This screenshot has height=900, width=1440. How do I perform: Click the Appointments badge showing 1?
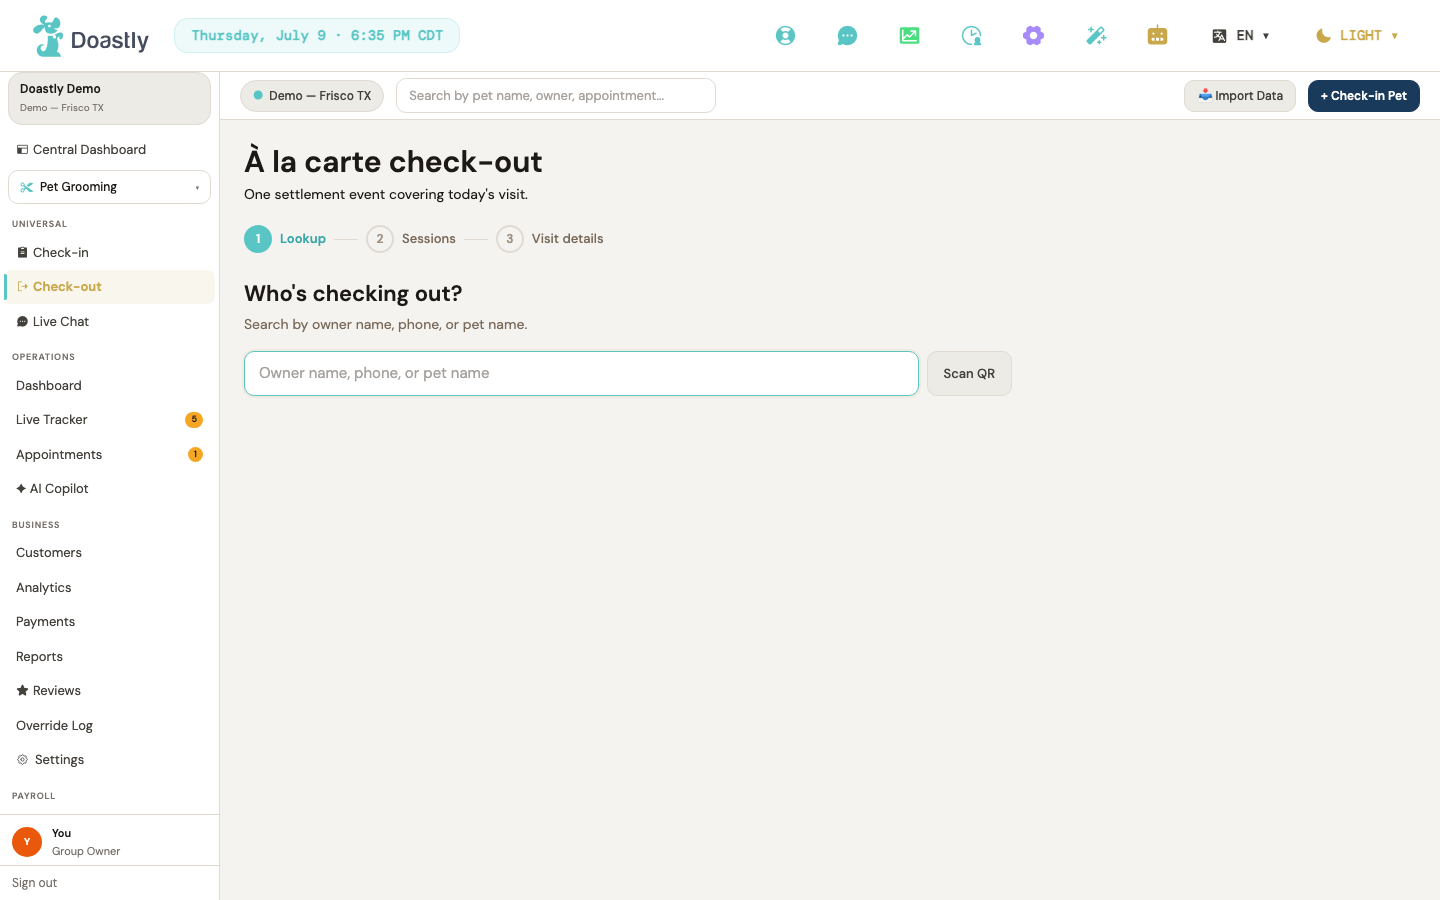click(x=195, y=455)
